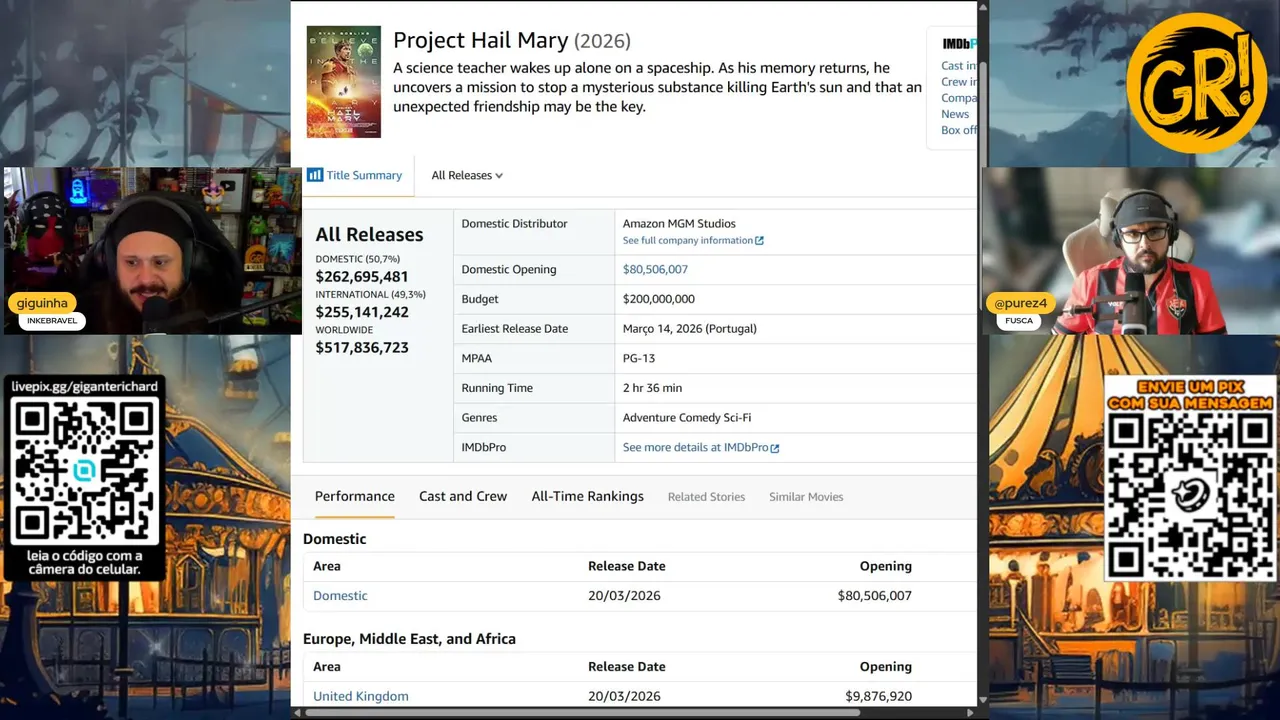The width and height of the screenshot is (1280, 720).
Task: Open the Similar Movies tab
Action: click(x=806, y=497)
